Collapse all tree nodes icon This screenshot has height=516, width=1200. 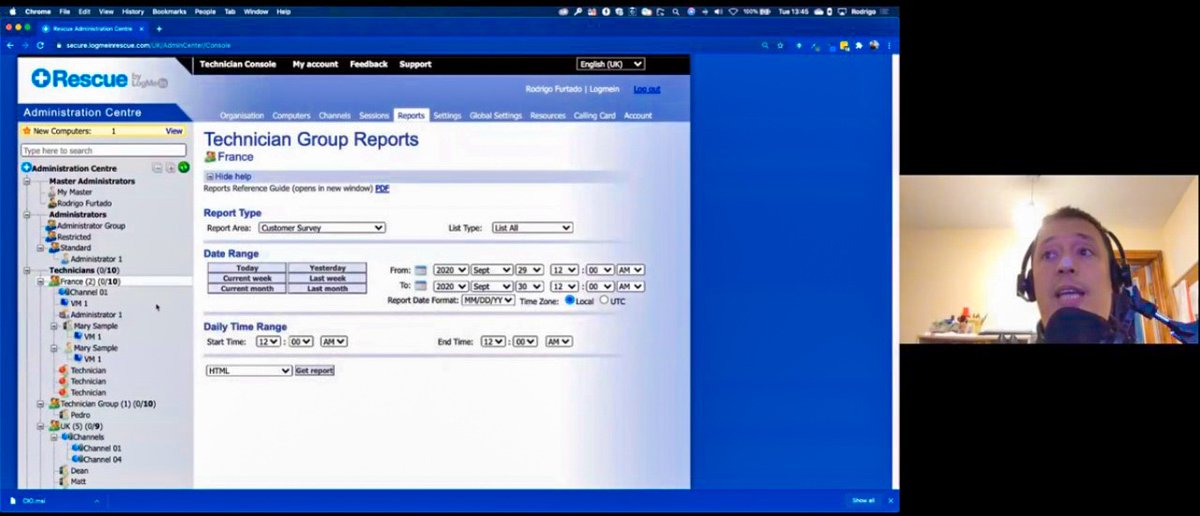157,168
